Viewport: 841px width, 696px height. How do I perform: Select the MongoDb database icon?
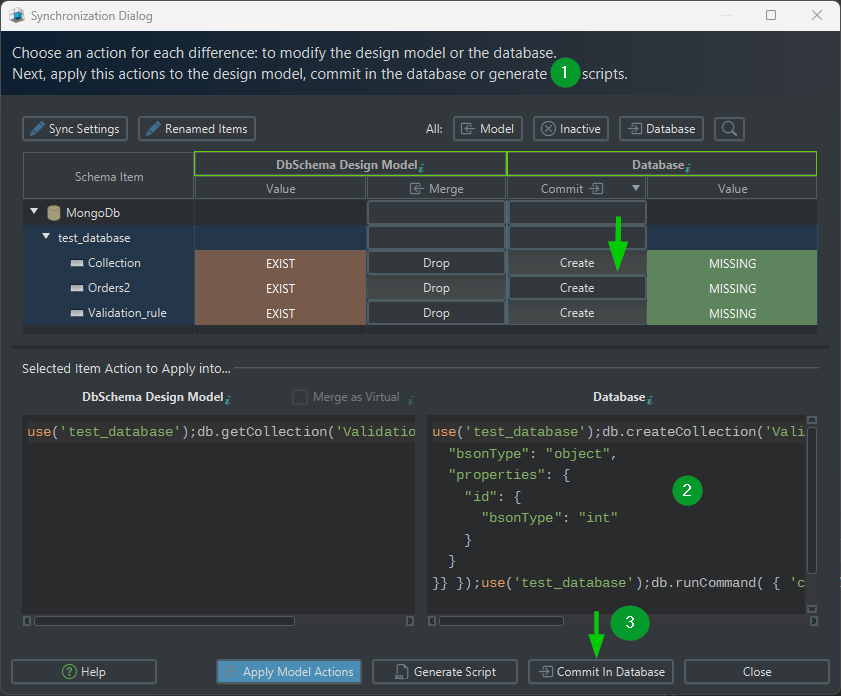click(54, 213)
